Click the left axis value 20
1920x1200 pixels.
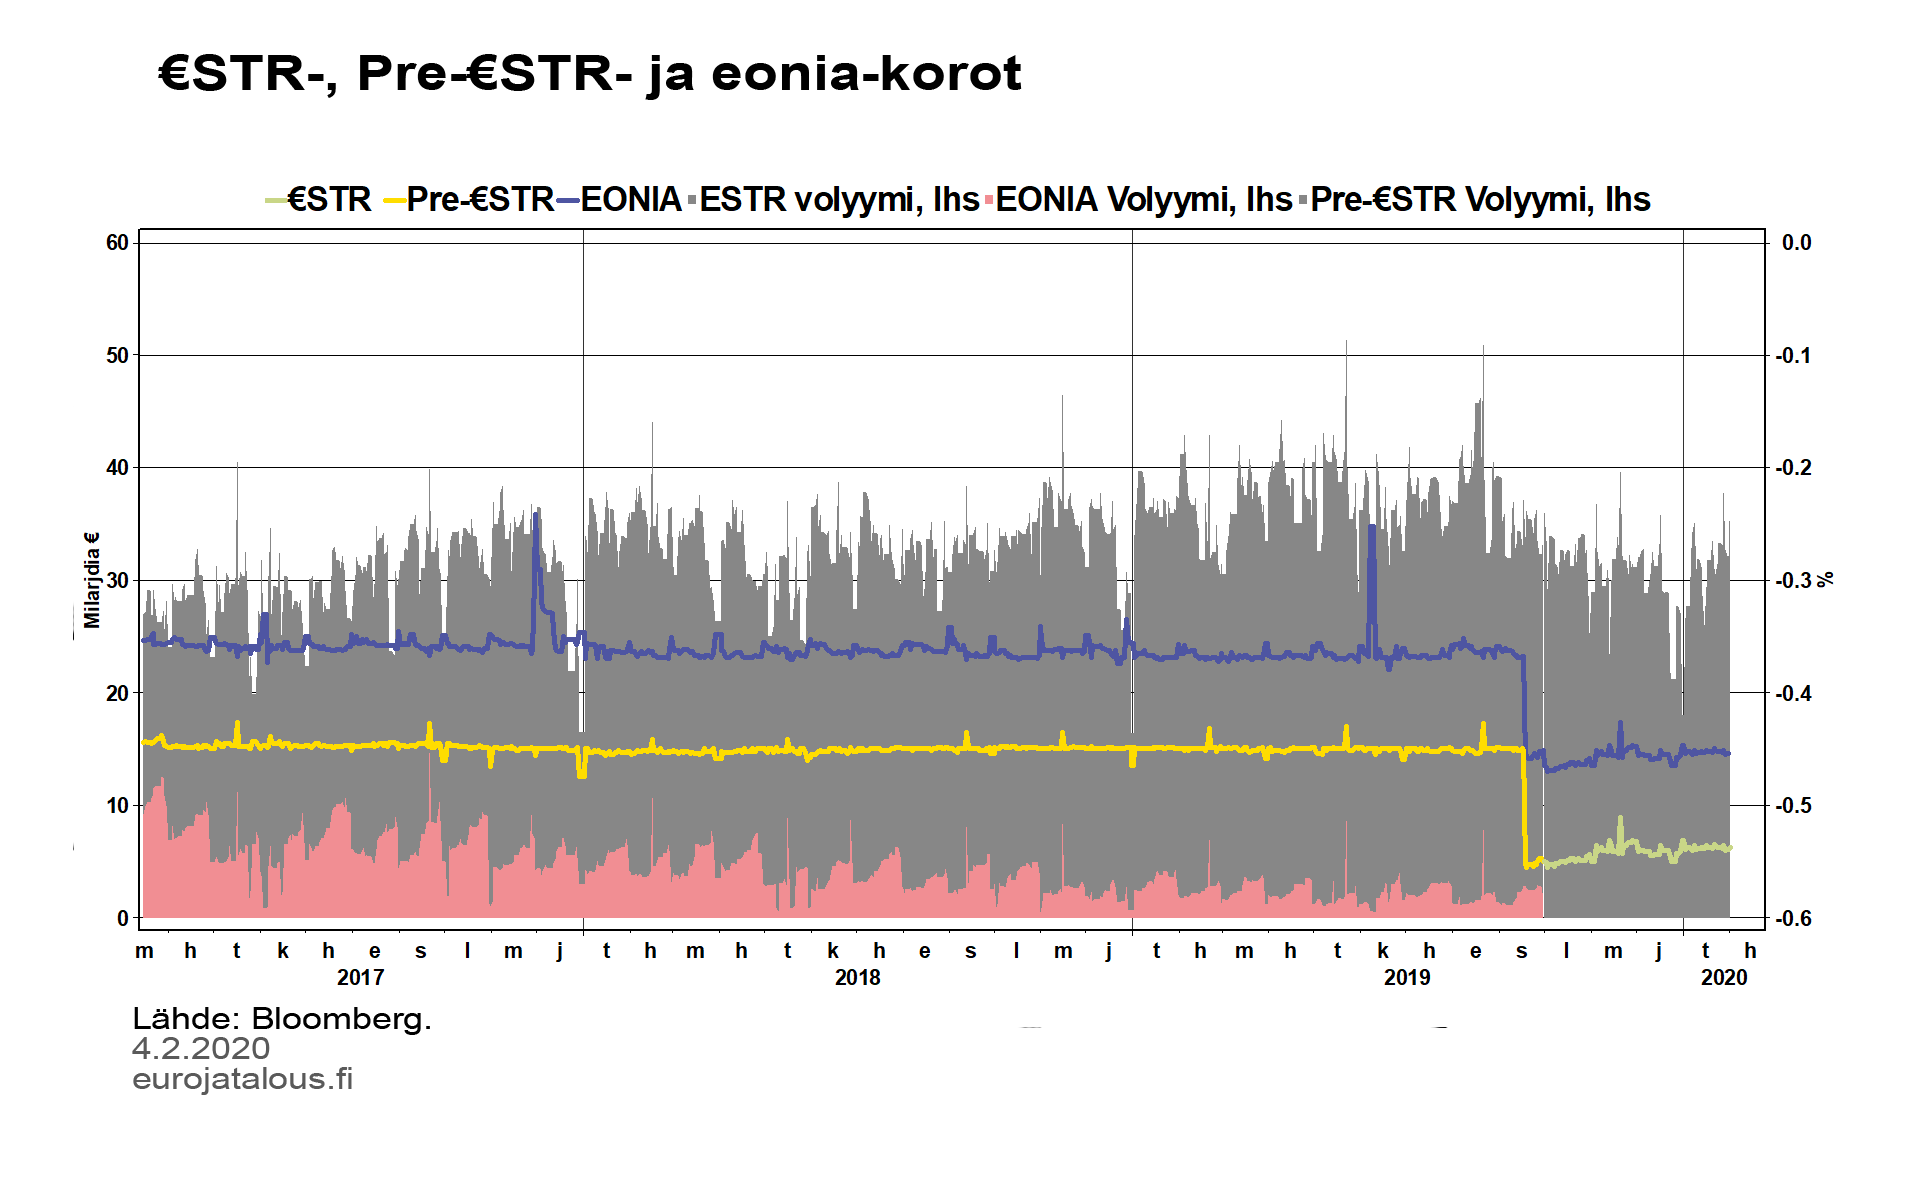tap(117, 693)
